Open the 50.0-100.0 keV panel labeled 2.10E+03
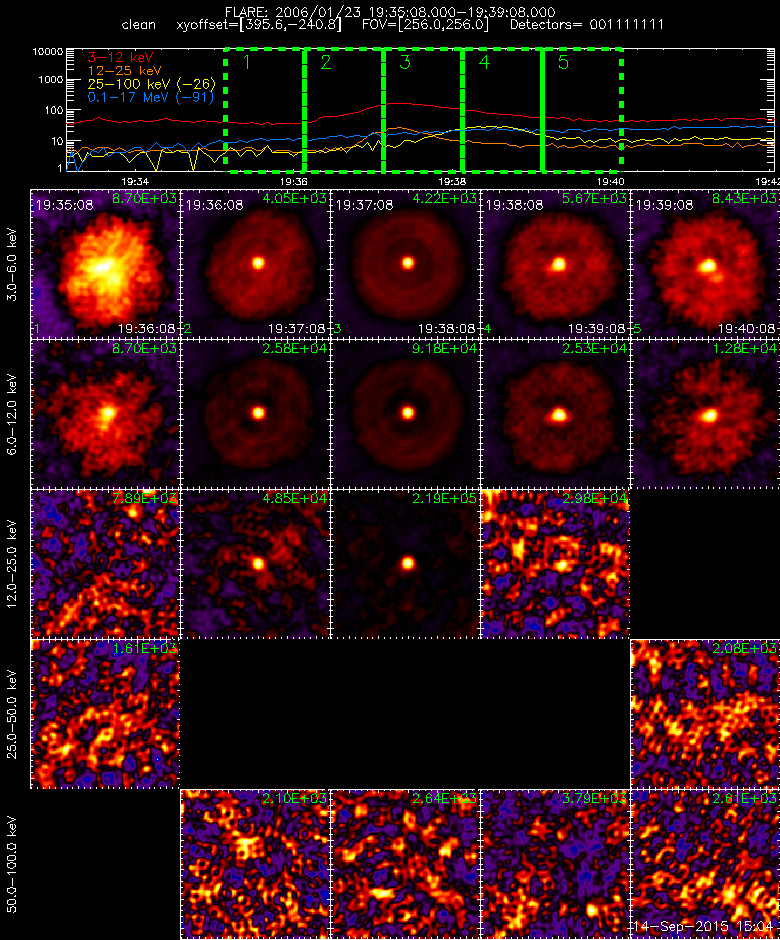780x940 pixels. click(x=255, y=864)
